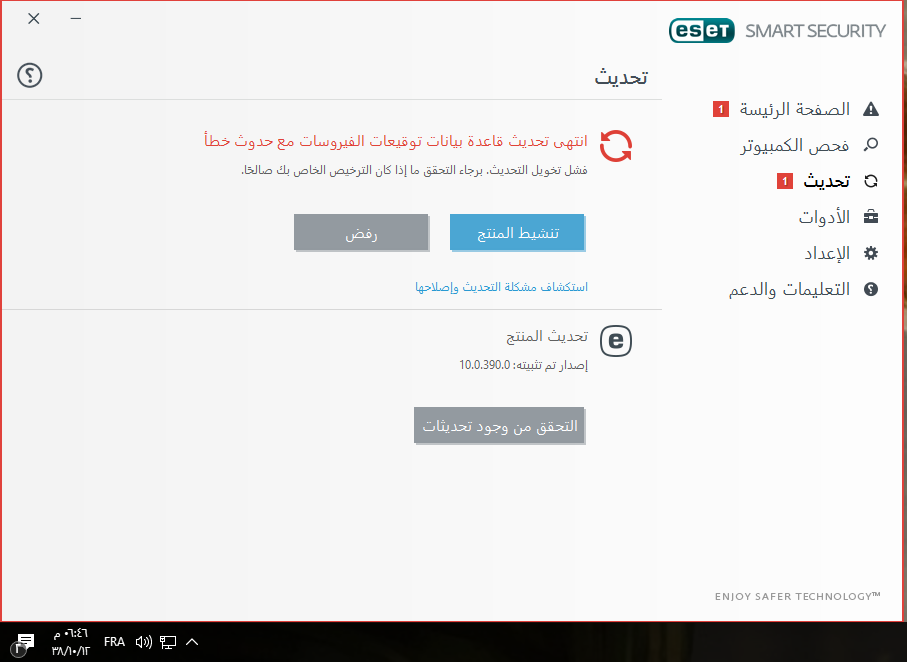The height and width of the screenshot is (662, 907).
Task: Click the SMART SECURITY title text
Action: (x=815, y=31)
